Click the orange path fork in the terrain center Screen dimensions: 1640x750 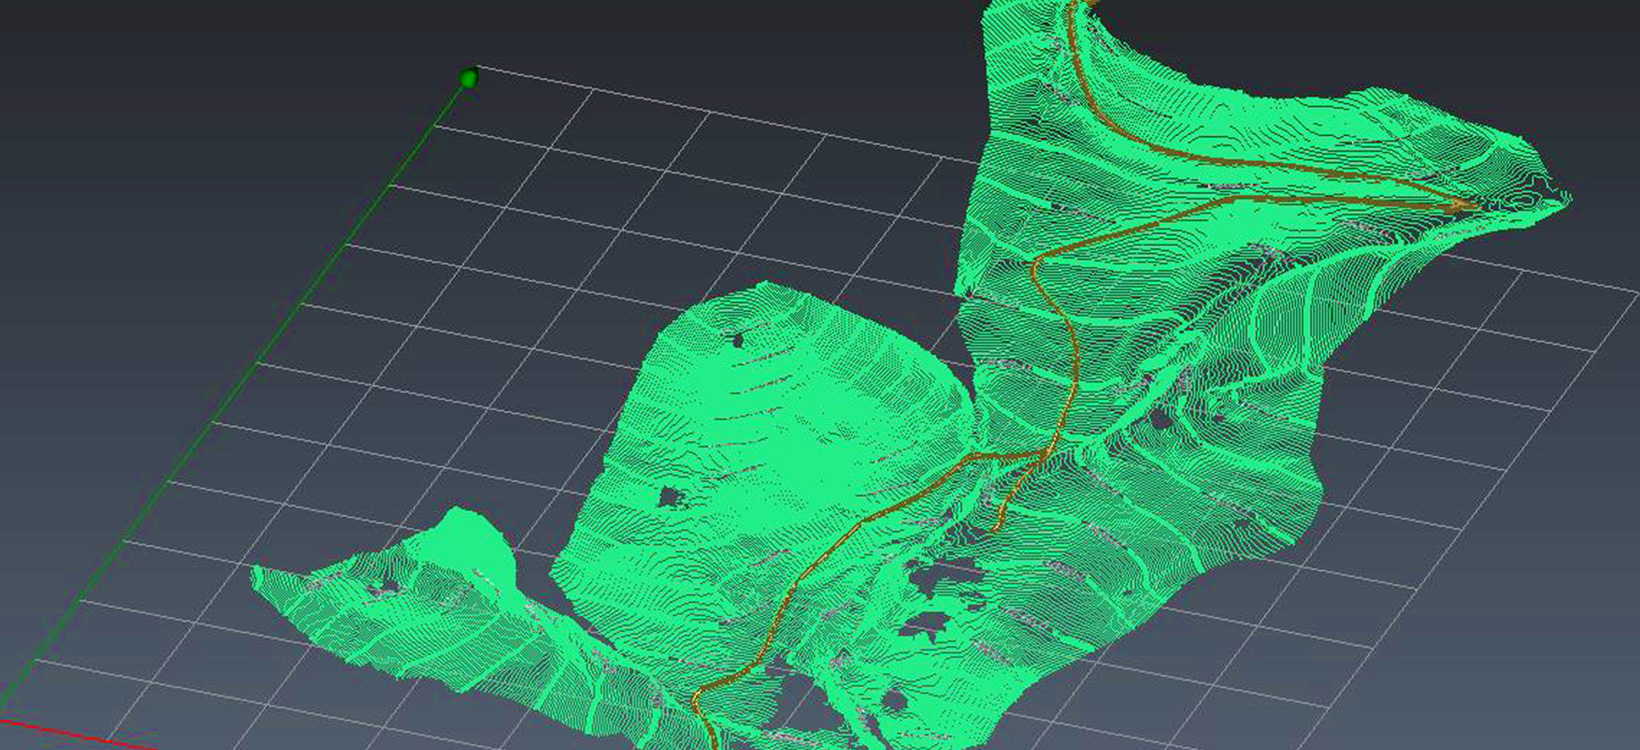[1043, 453]
